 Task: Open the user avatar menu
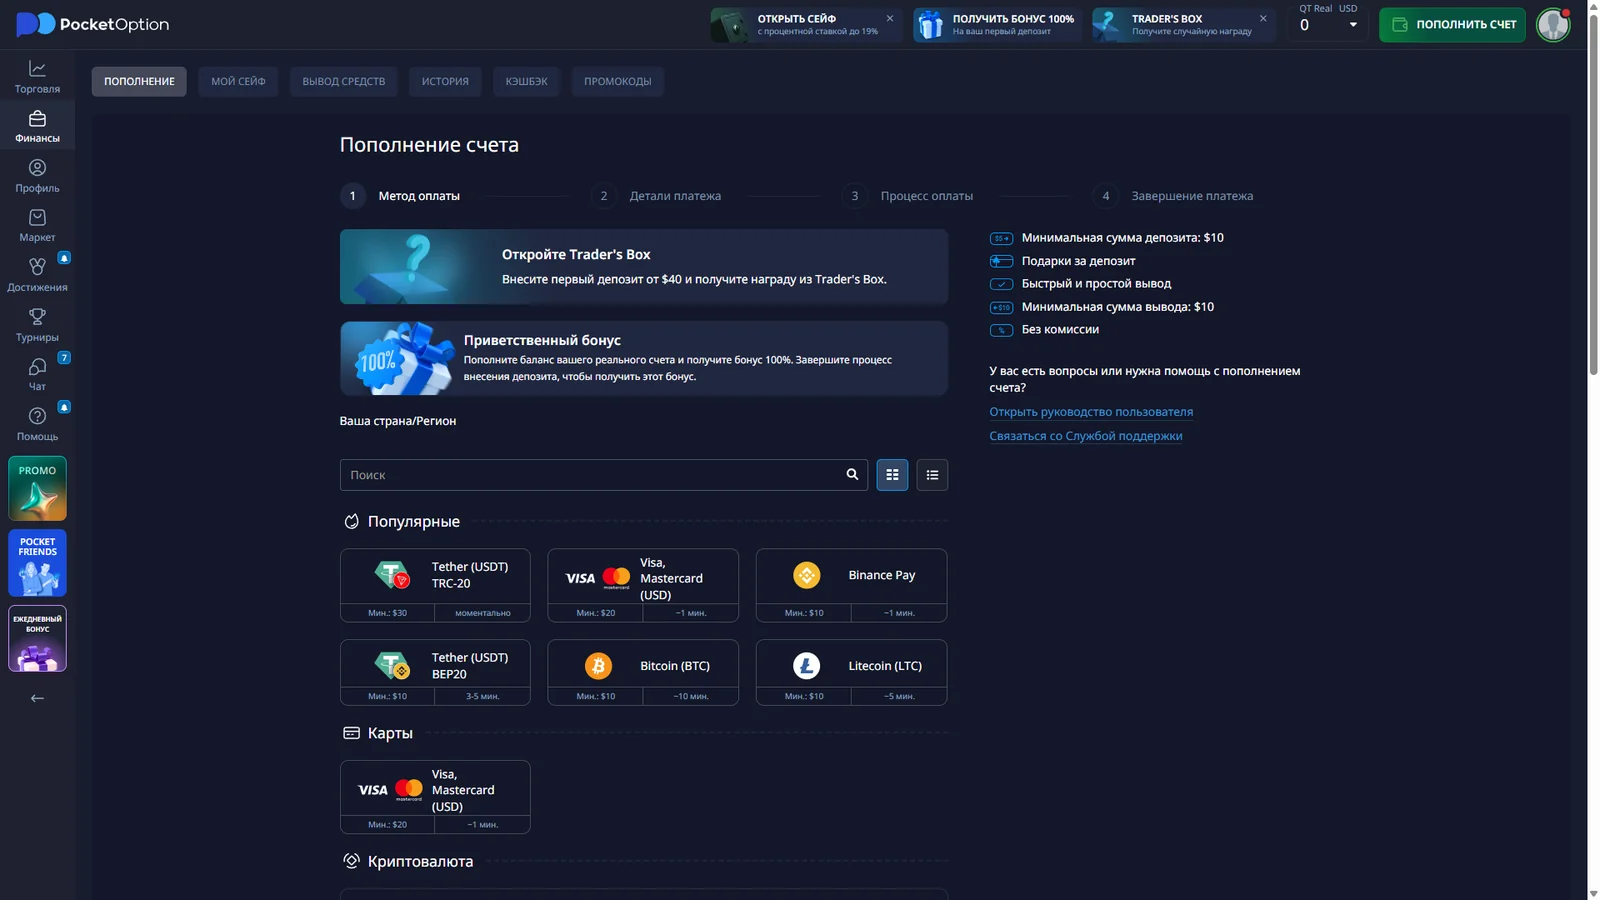[1553, 25]
